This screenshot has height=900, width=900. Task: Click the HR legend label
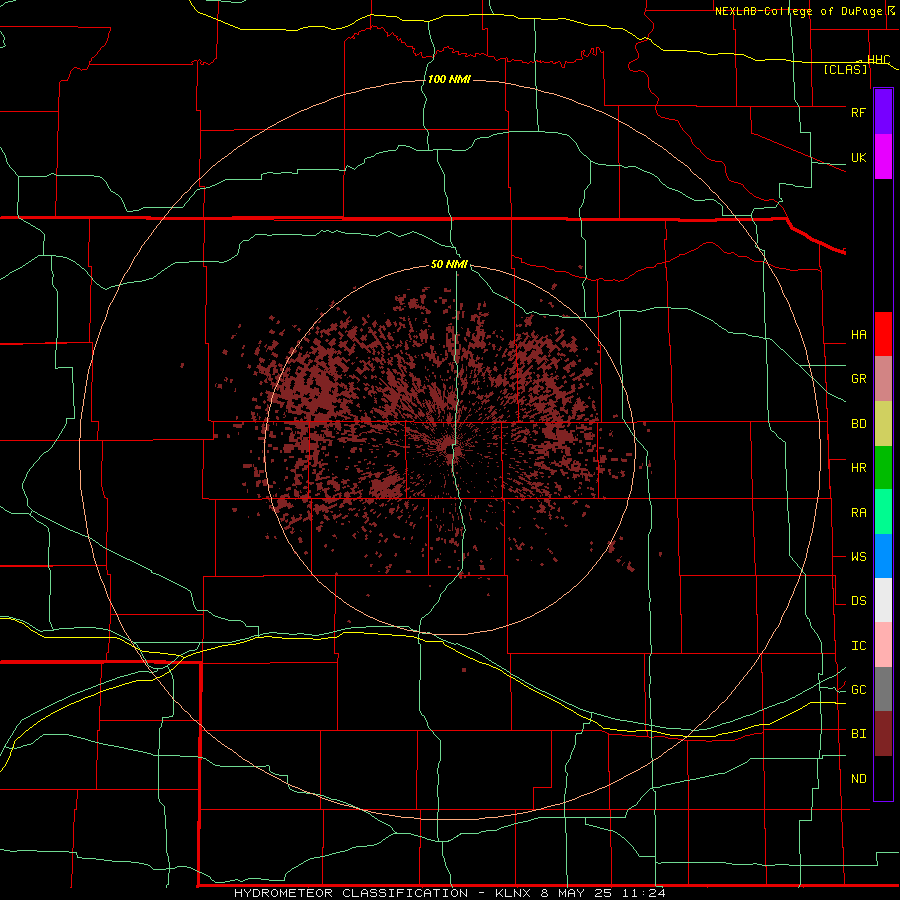858,468
